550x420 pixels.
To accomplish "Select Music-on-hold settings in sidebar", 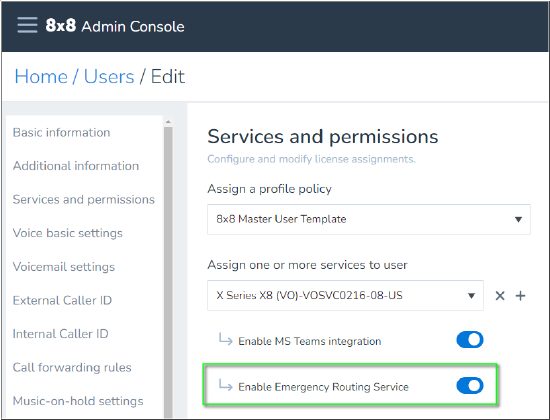I will point(78,401).
